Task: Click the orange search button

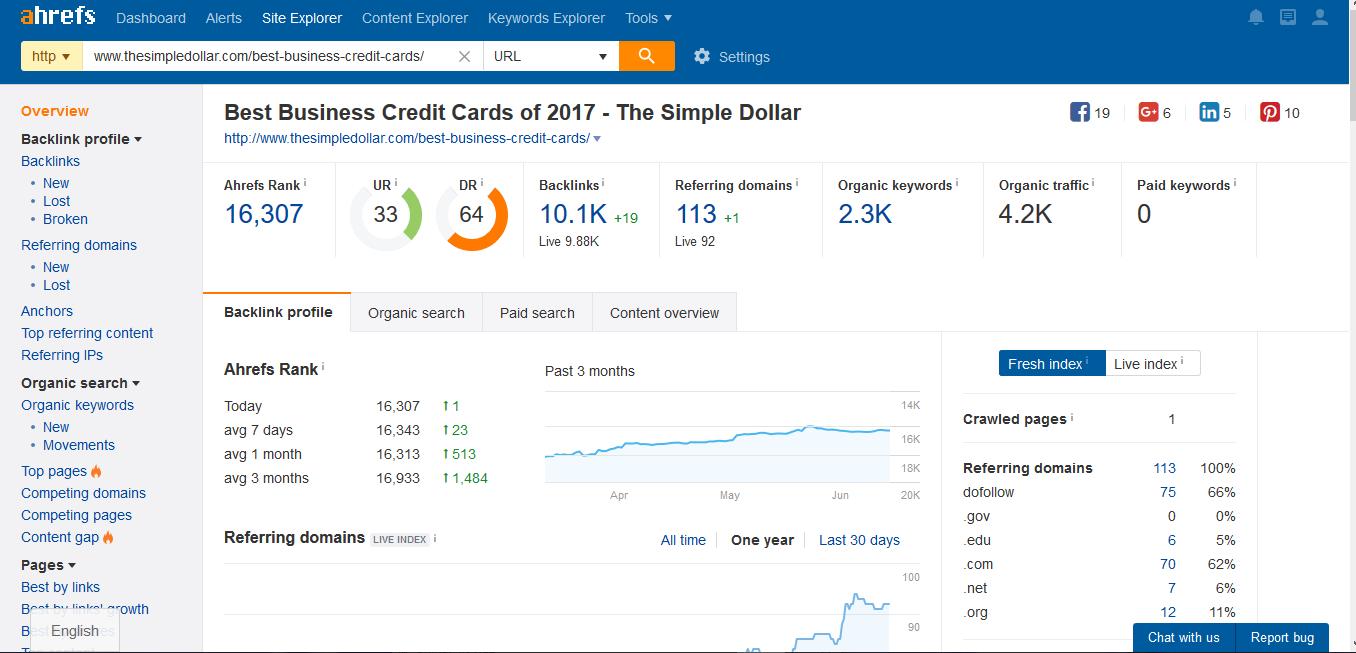Action: (647, 56)
